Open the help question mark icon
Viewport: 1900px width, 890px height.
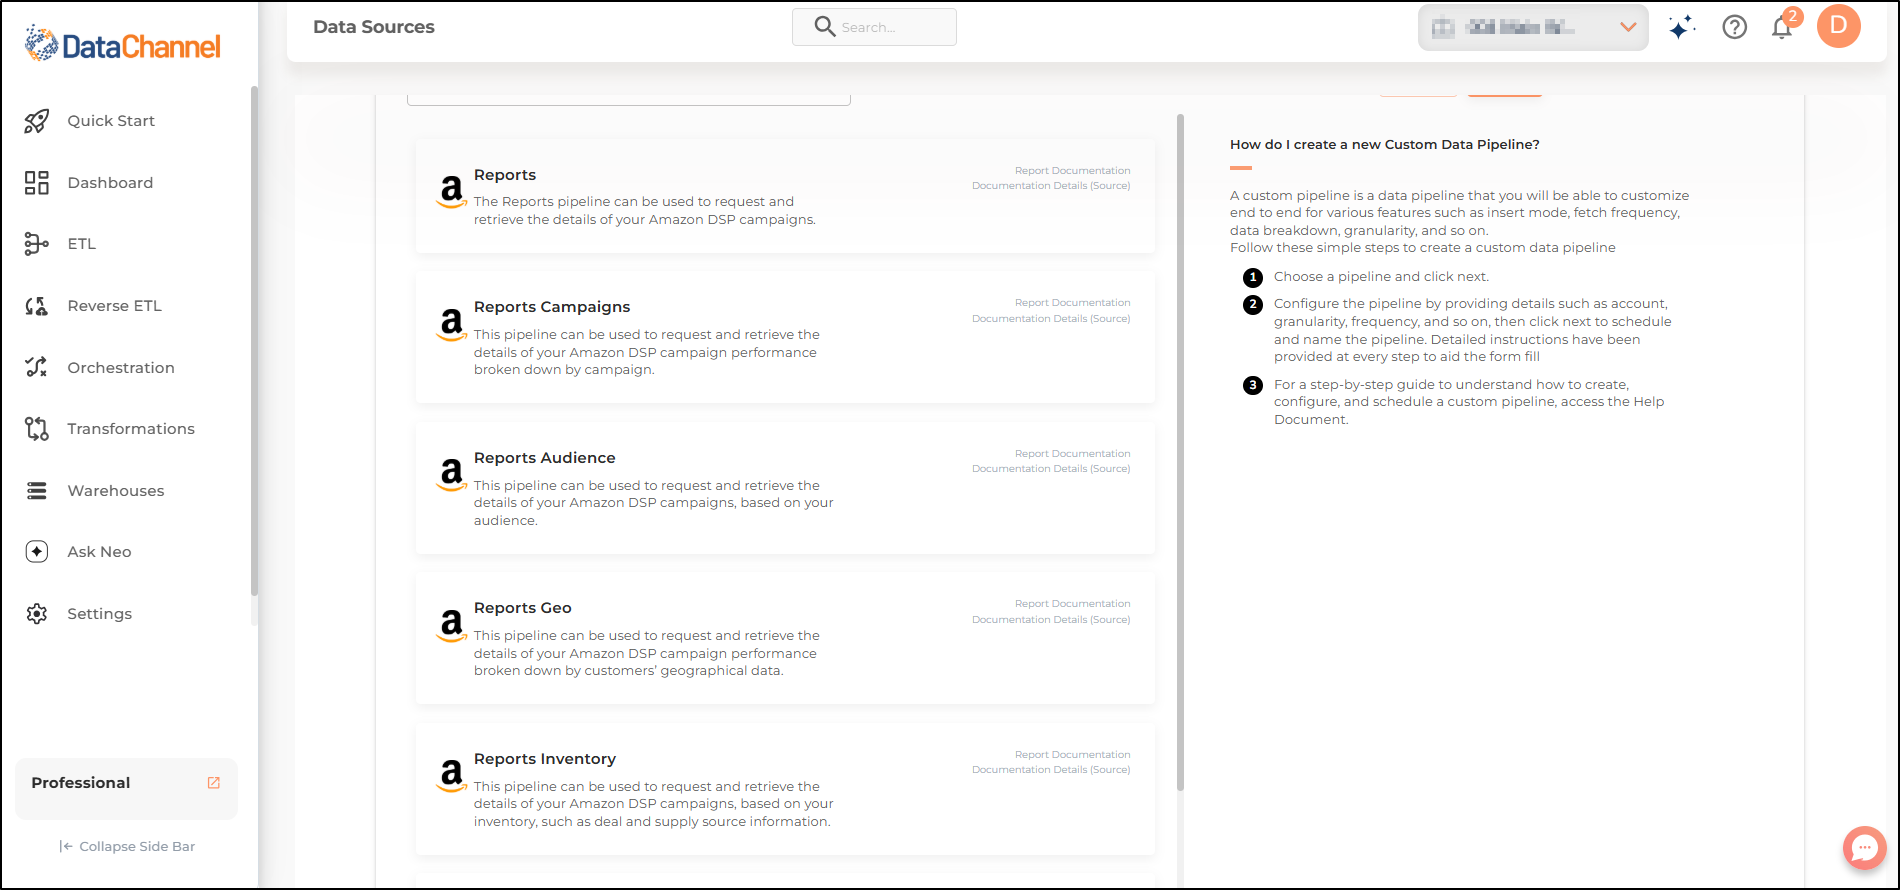pos(1735,27)
